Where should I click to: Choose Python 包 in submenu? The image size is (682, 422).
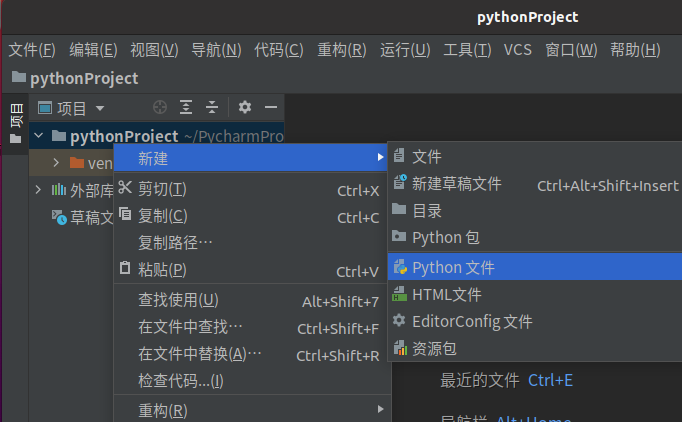coord(535,238)
